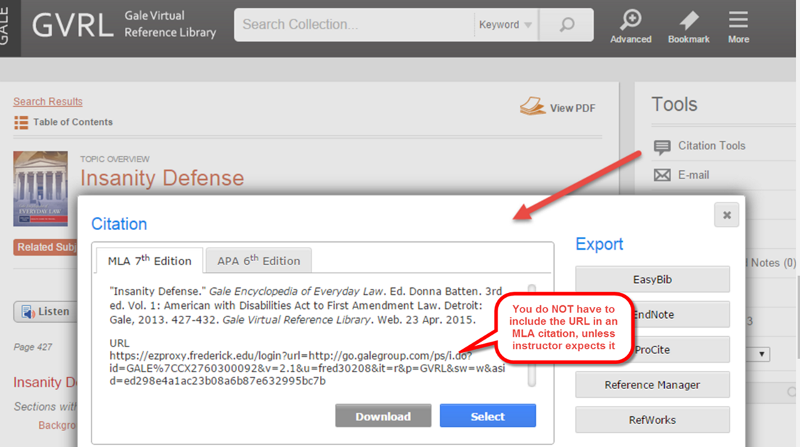Click the blue Select button
Viewport: 800px width, 447px height.
(488, 416)
